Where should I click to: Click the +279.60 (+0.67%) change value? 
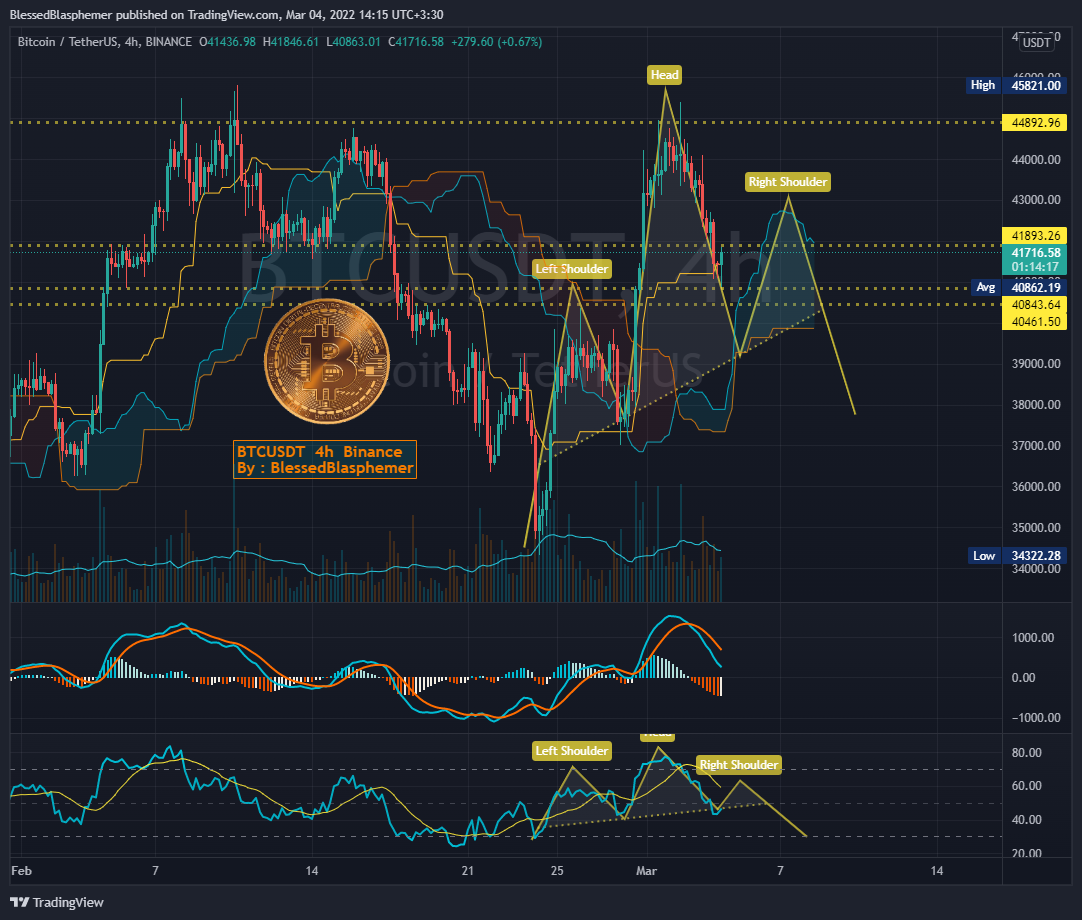[x=496, y=42]
